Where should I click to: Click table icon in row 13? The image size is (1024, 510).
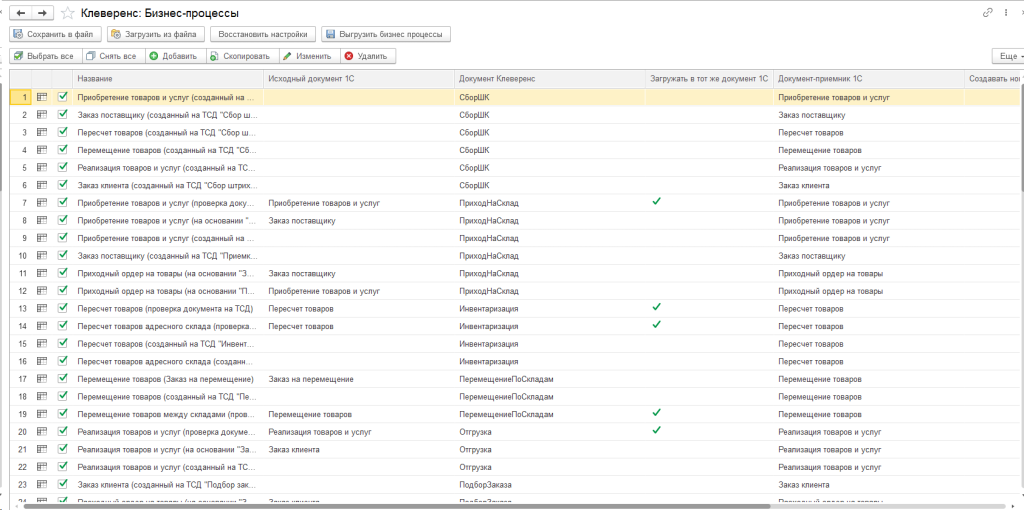(x=42, y=308)
